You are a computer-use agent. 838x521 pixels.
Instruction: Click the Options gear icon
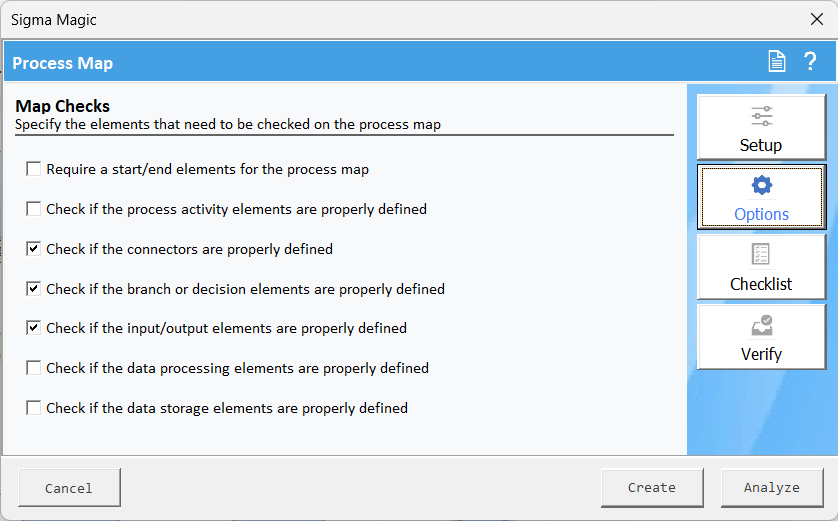pos(761,186)
